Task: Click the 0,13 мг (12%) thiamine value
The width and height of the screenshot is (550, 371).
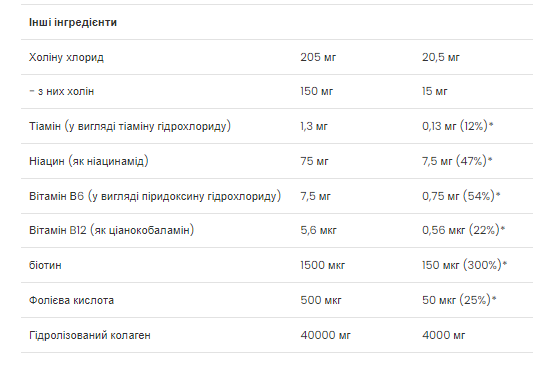Action: (x=457, y=126)
